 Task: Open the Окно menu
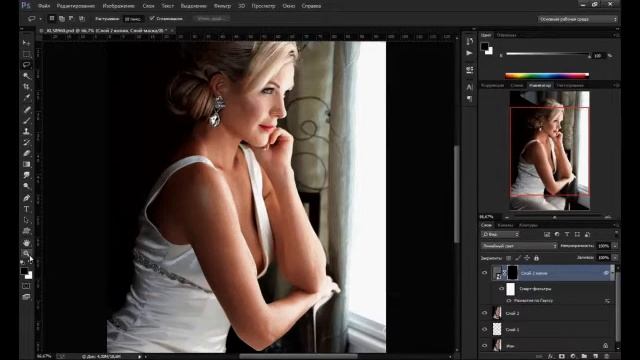[289, 6]
